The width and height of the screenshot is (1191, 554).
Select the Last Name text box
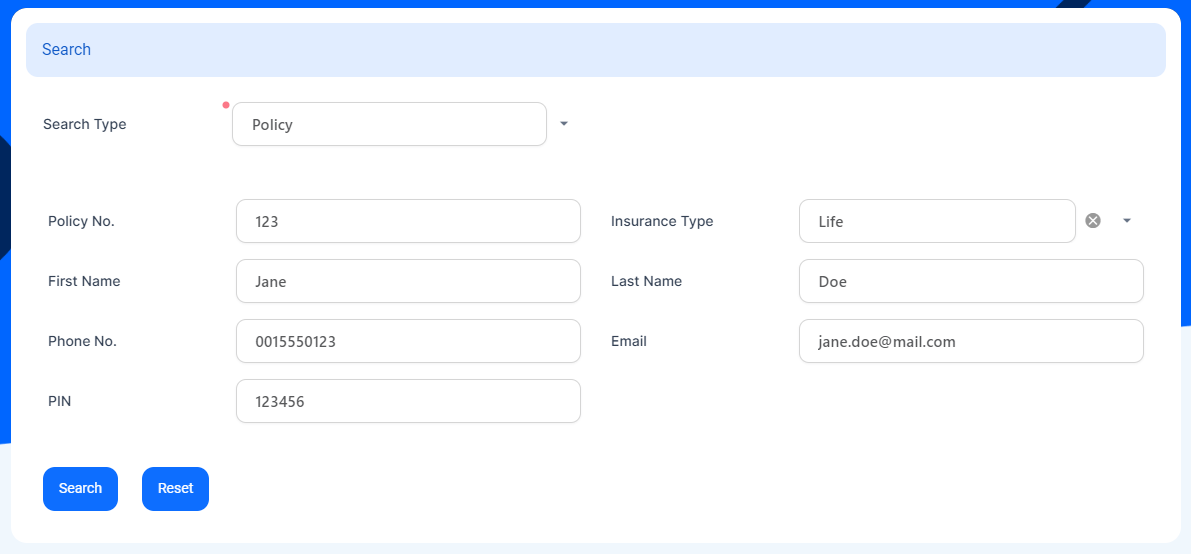pos(971,281)
